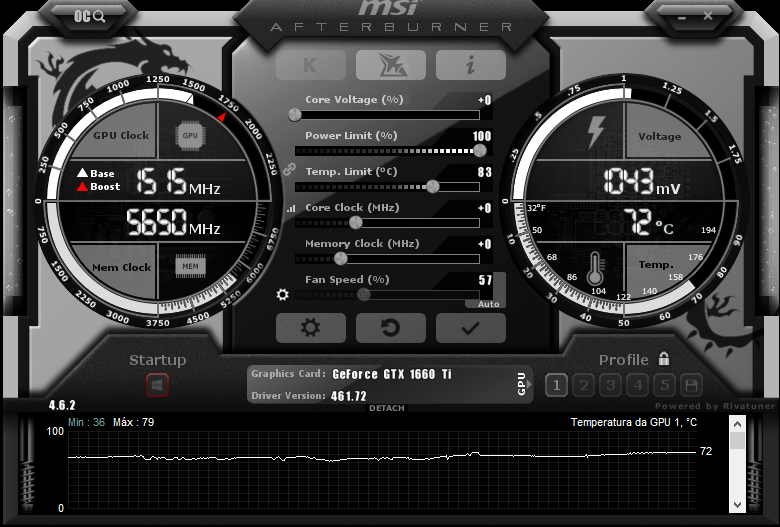Click the DETACH monitor button
This screenshot has height=527, width=780.
387,408
